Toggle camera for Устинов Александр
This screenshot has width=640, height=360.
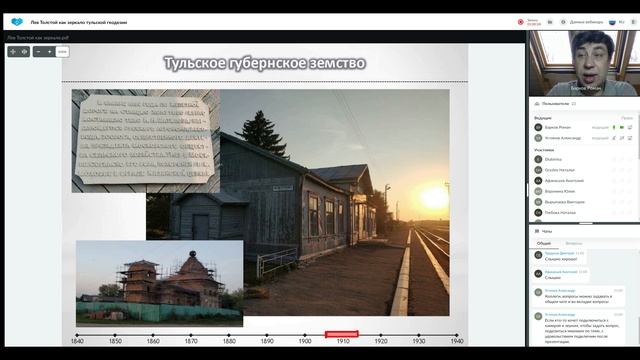pyautogui.click(x=622, y=138)
